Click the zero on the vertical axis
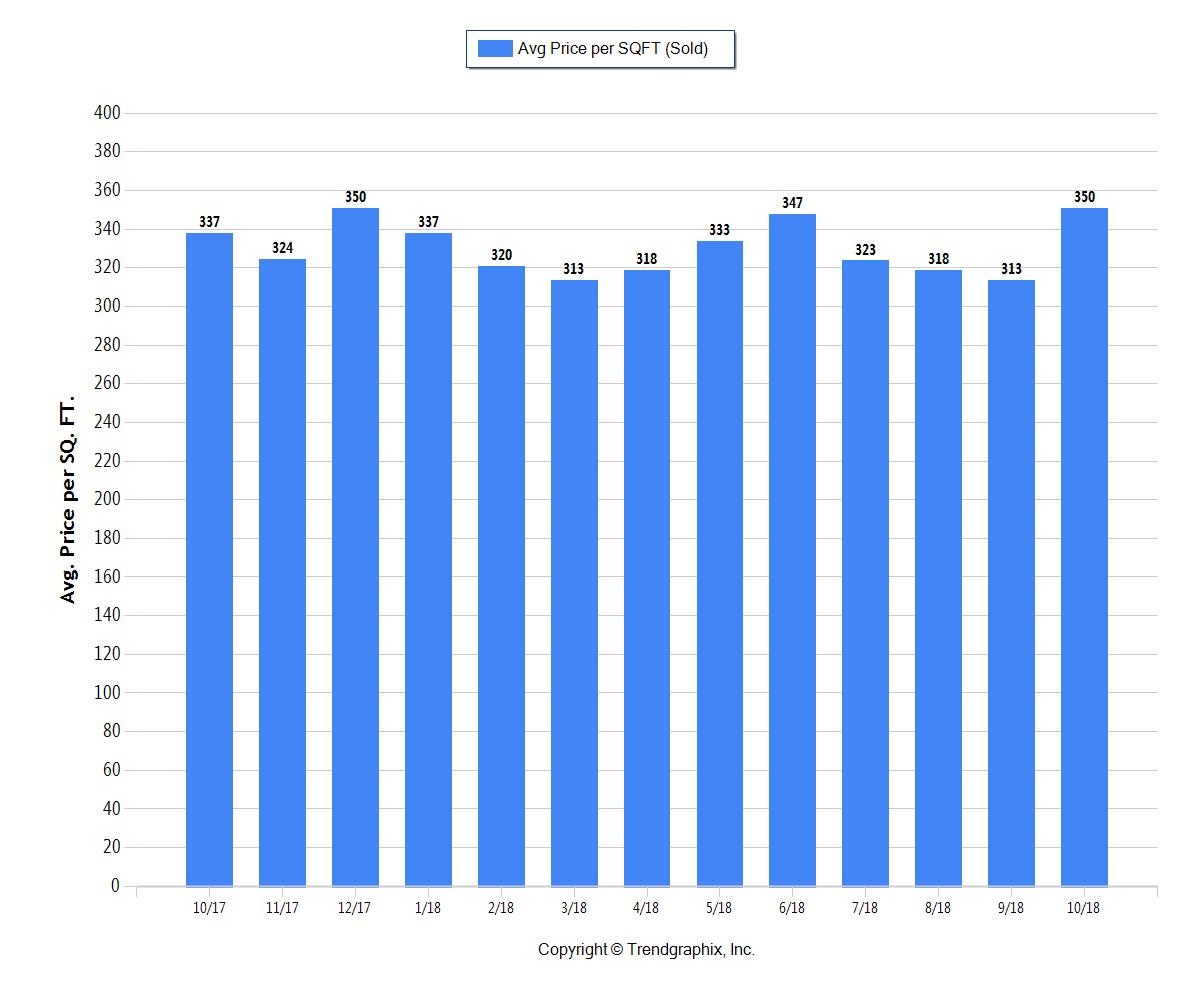 116,886
